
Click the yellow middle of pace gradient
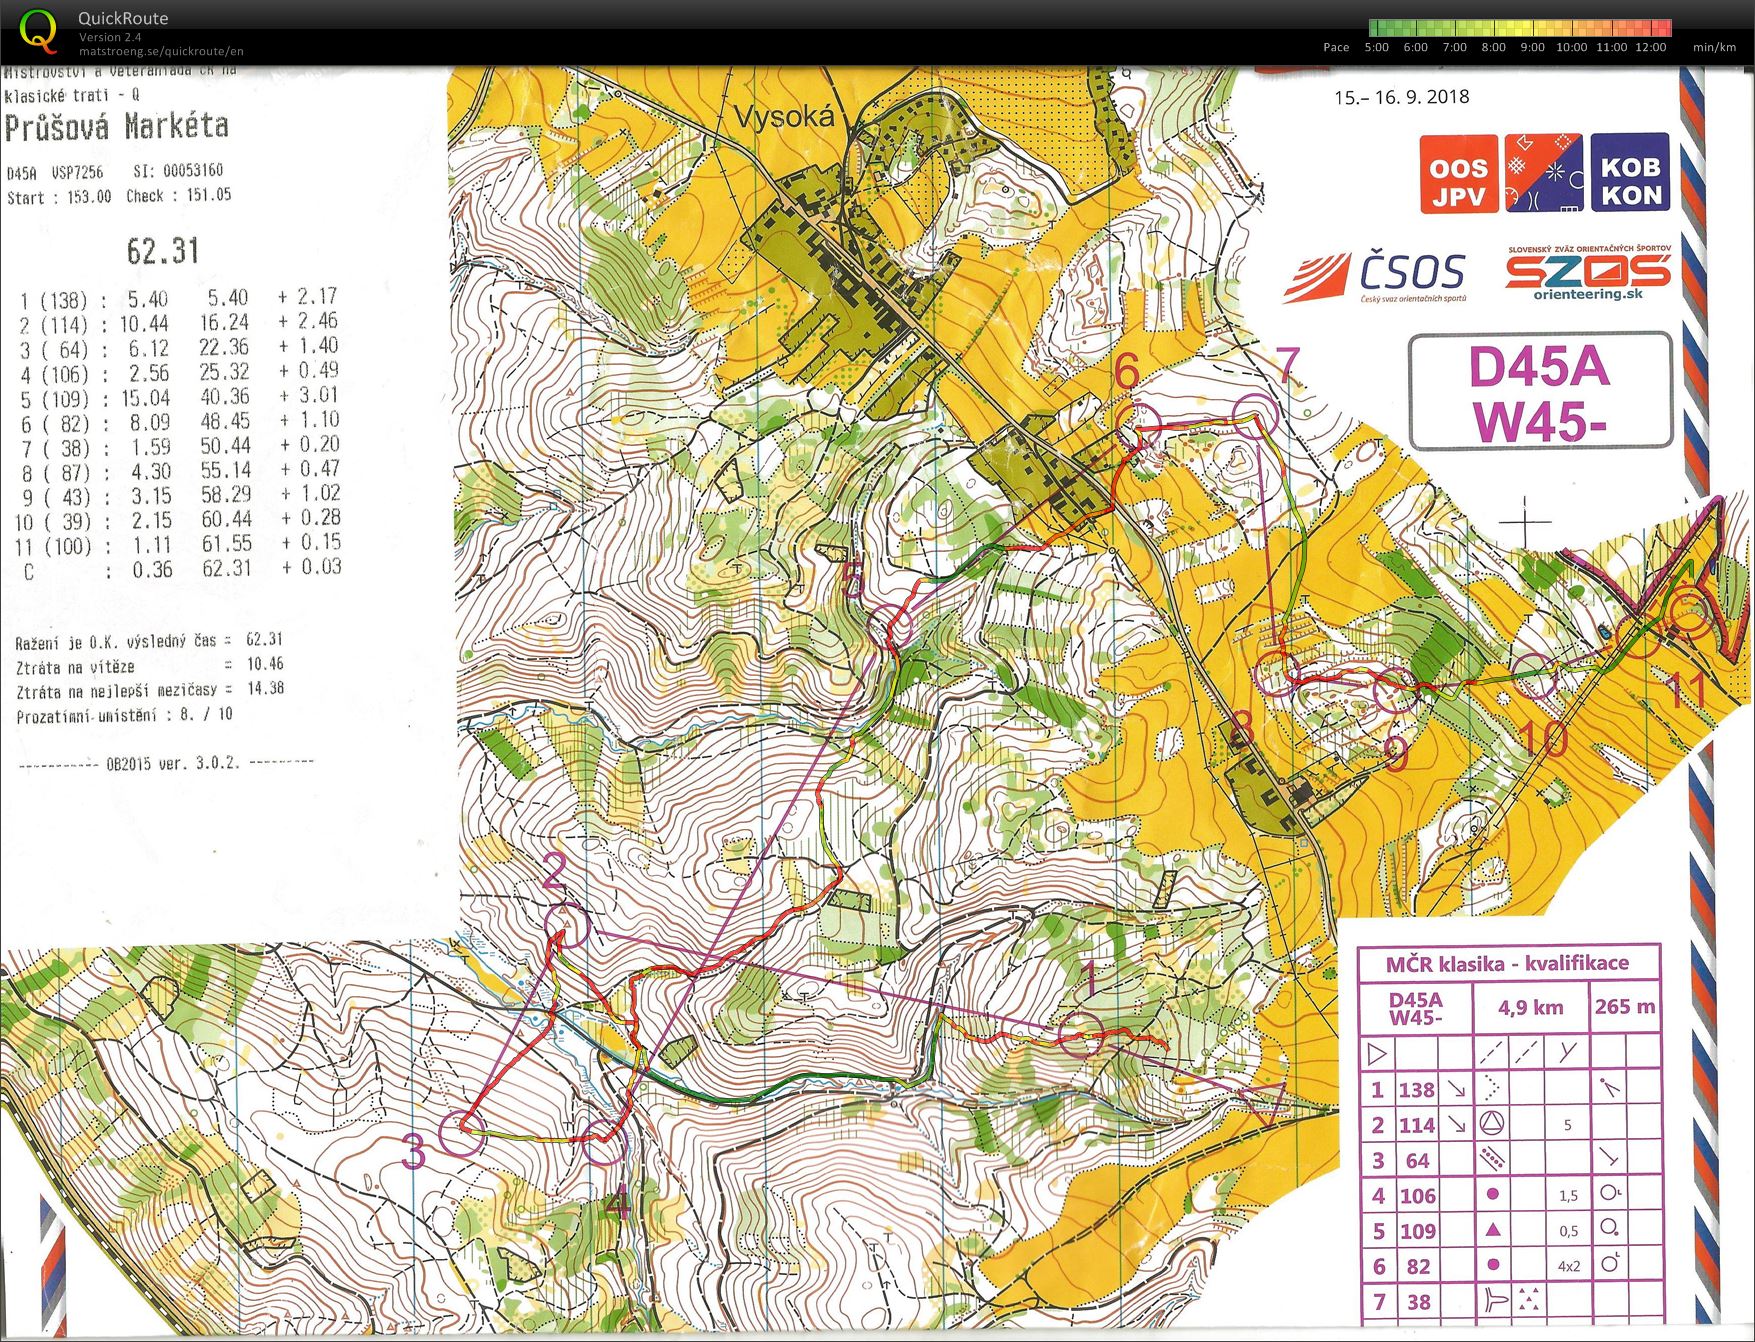tap(1520, 28)
